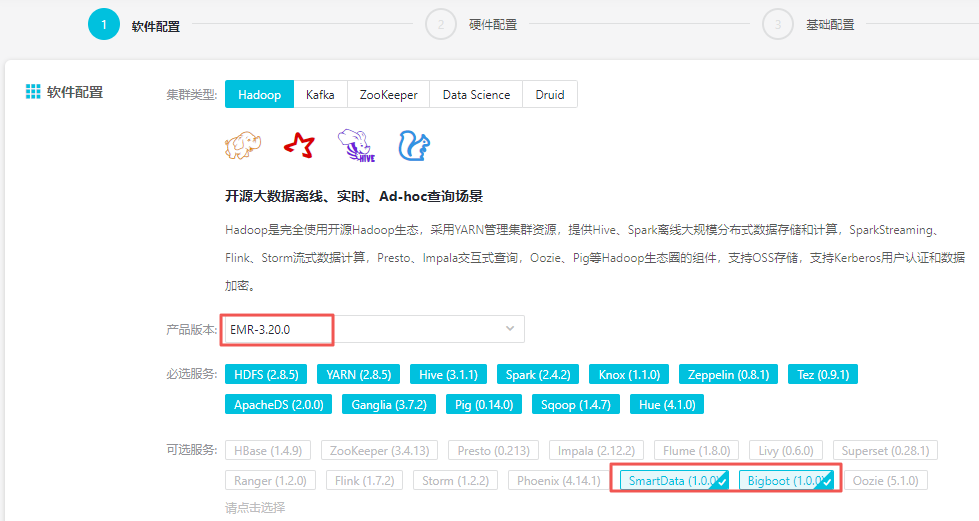The width and height of the screenshot is (979, 521).
Task: Enable the Phoenix (4.14.1) optional service
Action: (x=559, y=480)
